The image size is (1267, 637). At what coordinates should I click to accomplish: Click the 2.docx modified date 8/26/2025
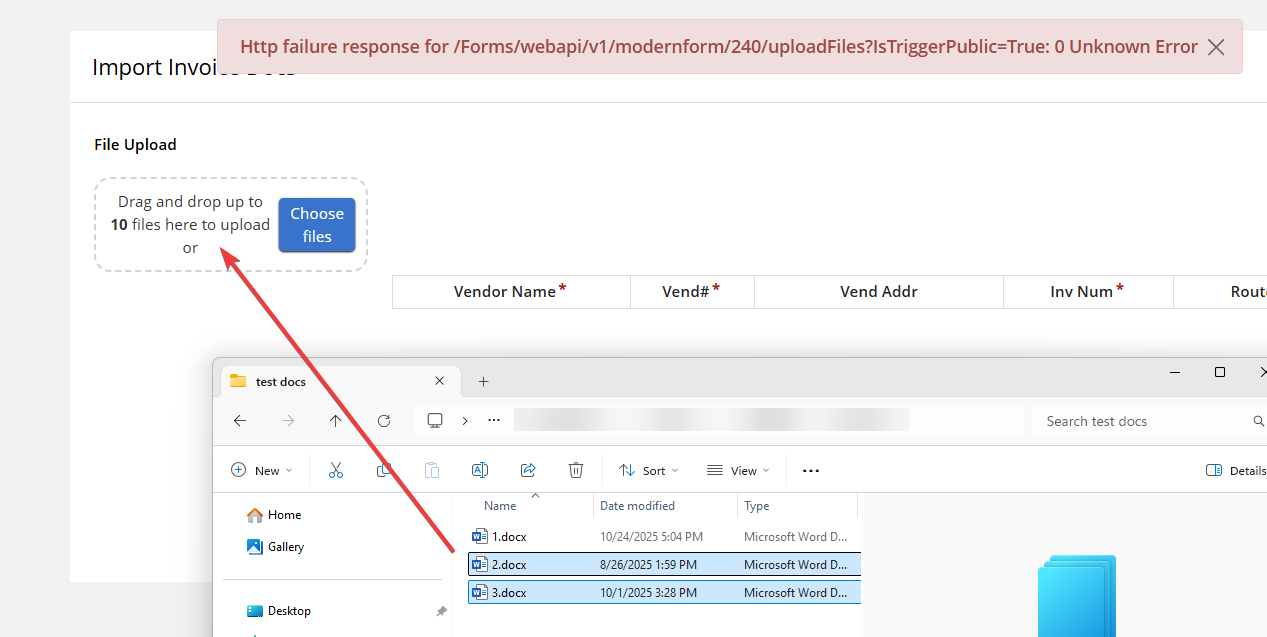point(648,565)
